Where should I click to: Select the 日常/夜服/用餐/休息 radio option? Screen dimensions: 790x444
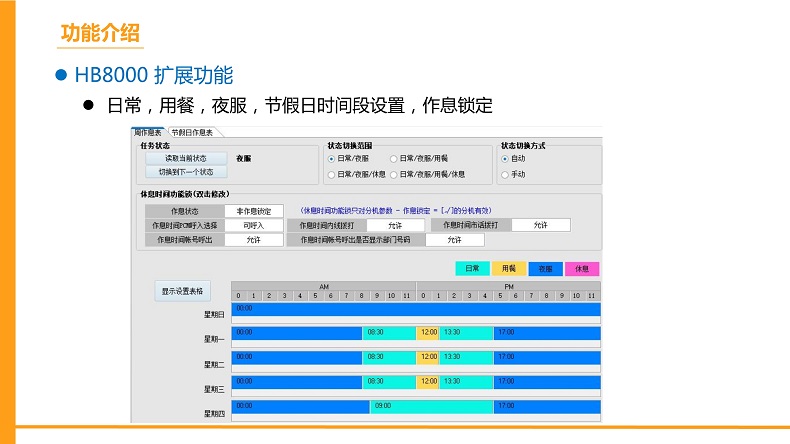click(x=428, y=174)
